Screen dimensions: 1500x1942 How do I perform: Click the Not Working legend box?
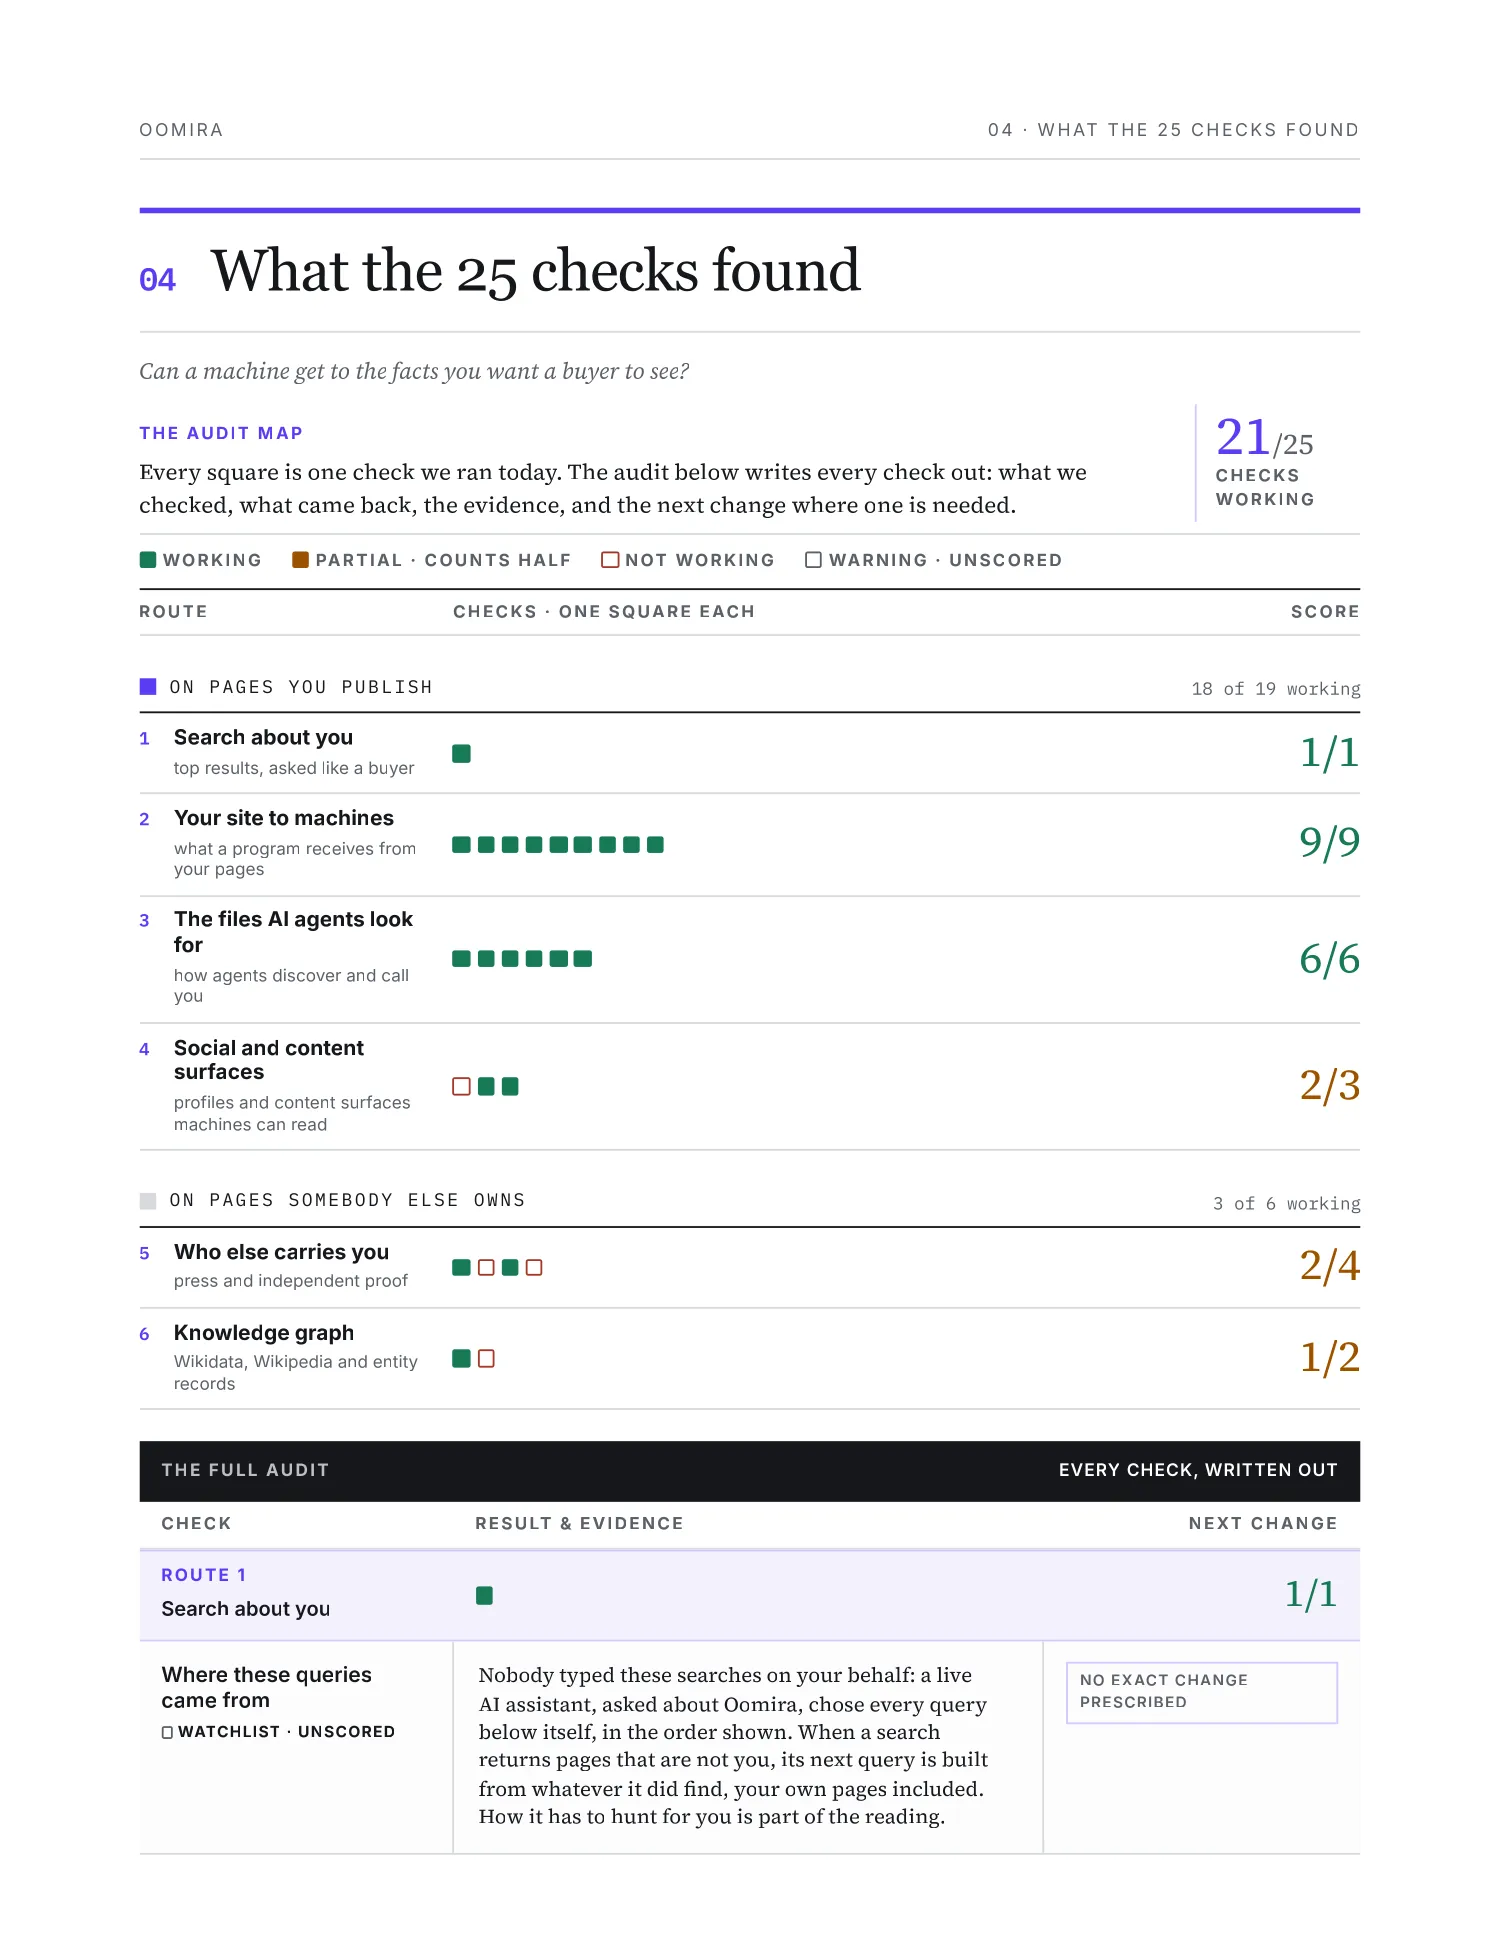[610, 560]
